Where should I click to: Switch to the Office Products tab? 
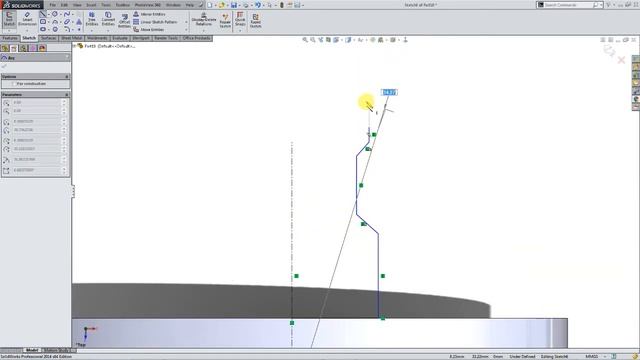coord(196,38)
